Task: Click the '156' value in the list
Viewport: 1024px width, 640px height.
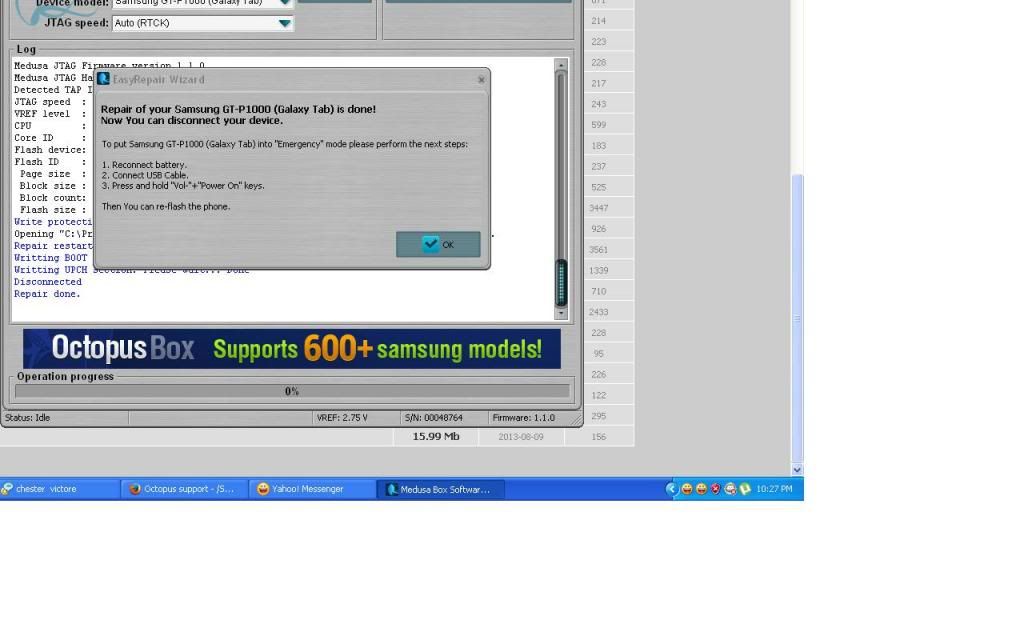Action: click(598, 437)
